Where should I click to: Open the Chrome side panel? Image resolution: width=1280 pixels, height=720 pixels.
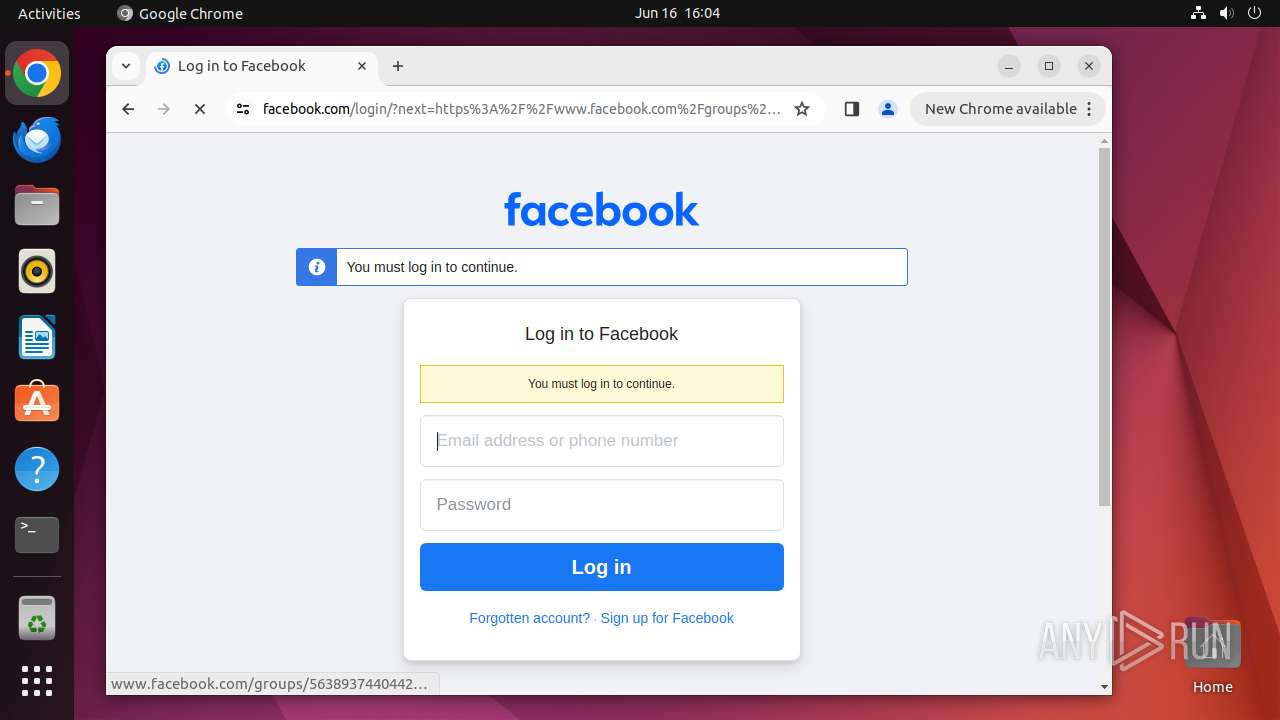pyautogui.click(x=852, y=109)
